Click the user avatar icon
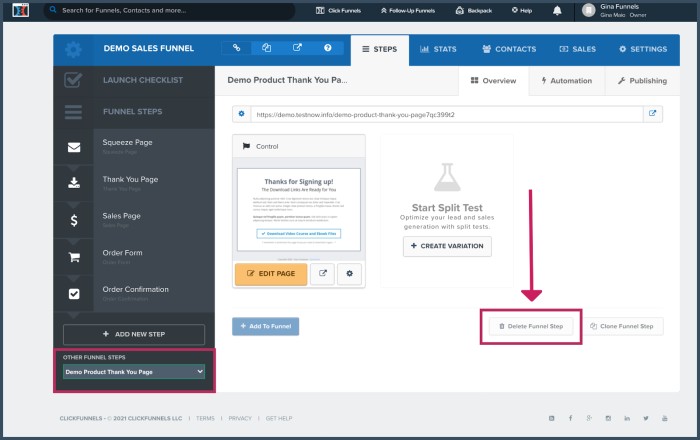700x440 pixels. pyautogui.click(x=589, y=10)
